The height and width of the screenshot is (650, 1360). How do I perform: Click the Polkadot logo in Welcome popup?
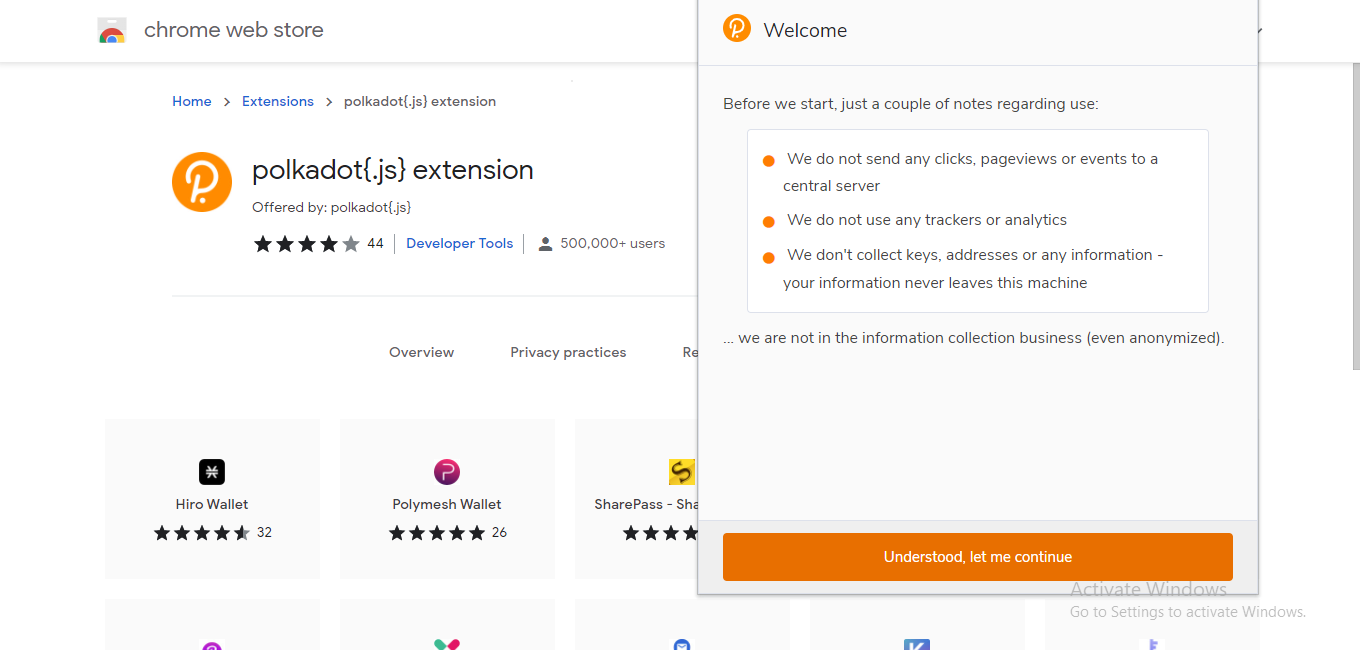point(737,28)
